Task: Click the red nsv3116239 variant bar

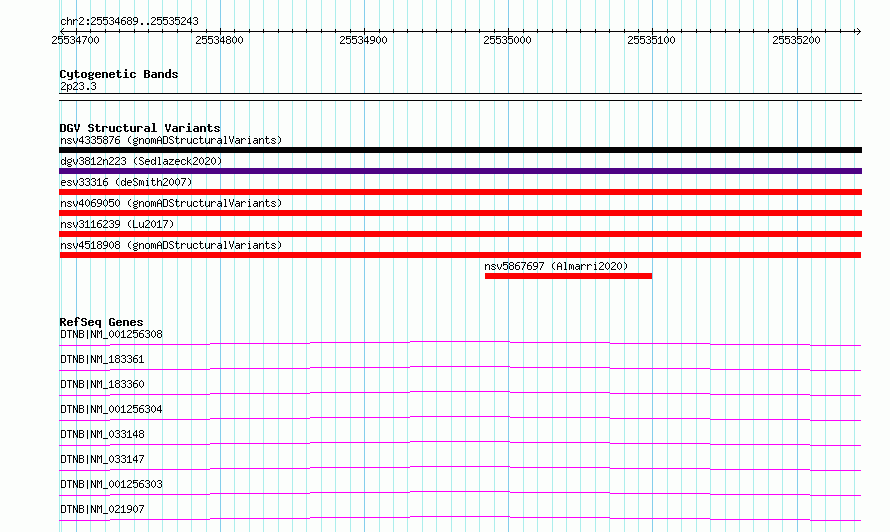Action: point(460,234)
